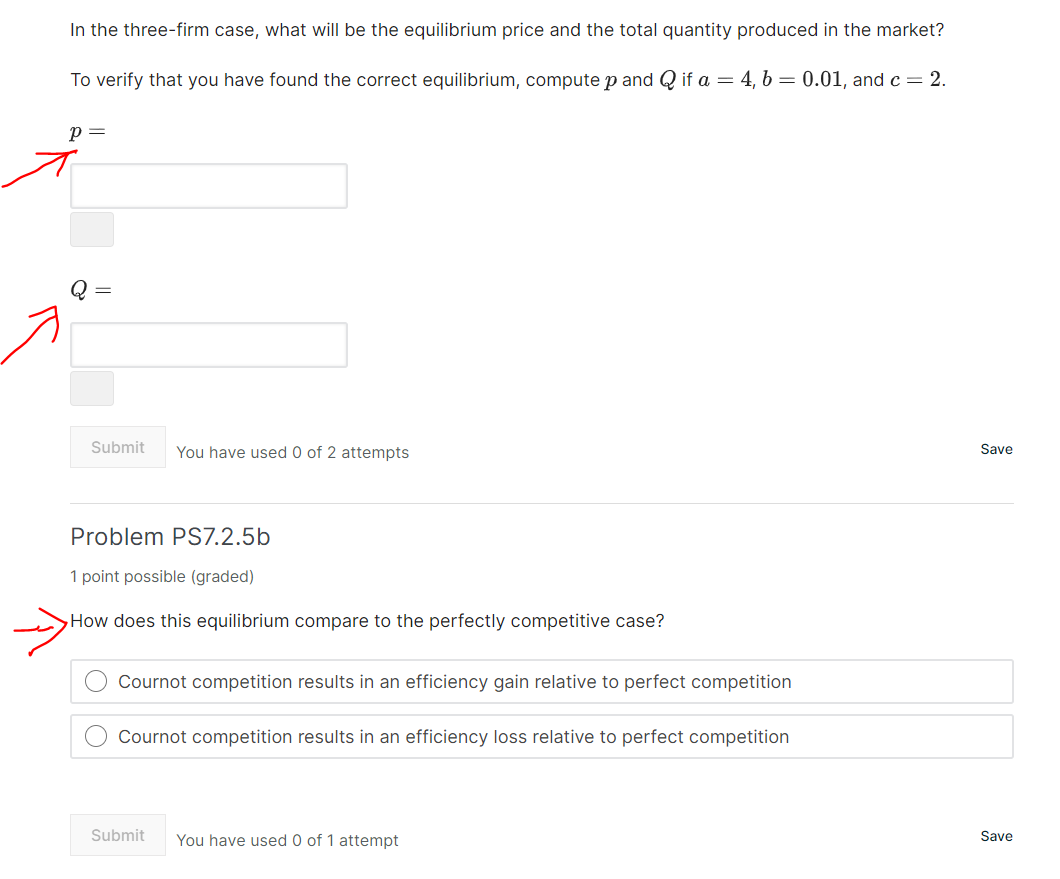Click the three-firm case question text
The image size is (1060, 879).
pyautogui.click(x=507, y=30)
